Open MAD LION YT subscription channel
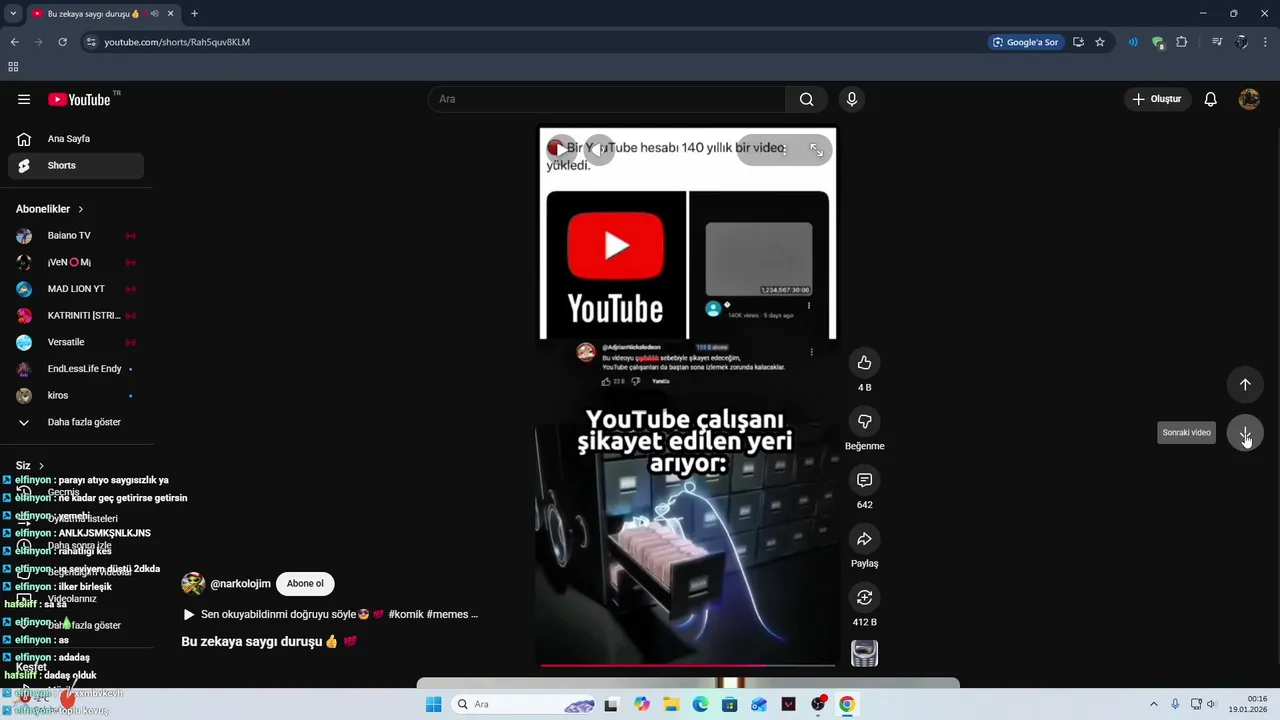This screenshot has height=720, width=1280. (x=76, y=289)
